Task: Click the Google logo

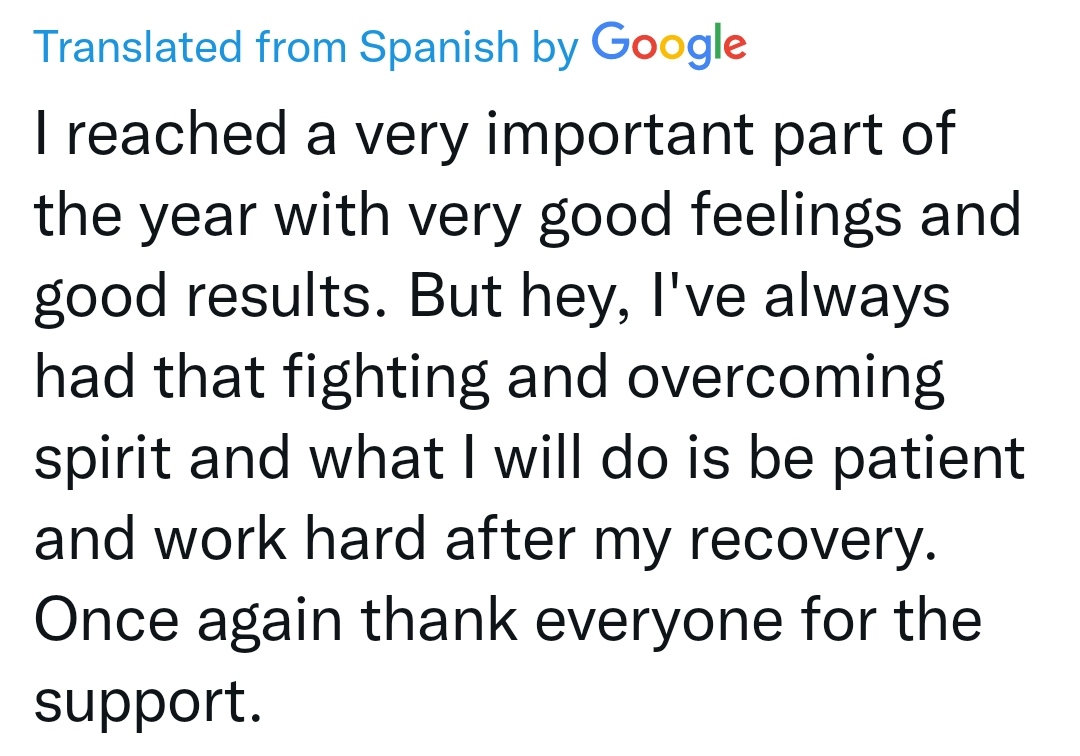Action: coord(669,45)
